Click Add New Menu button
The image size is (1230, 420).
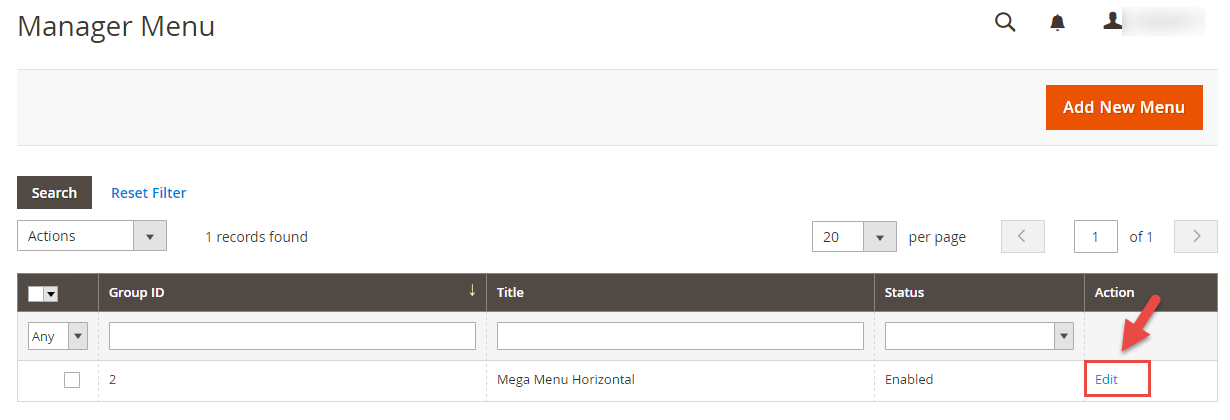[x=1124, y=107]
